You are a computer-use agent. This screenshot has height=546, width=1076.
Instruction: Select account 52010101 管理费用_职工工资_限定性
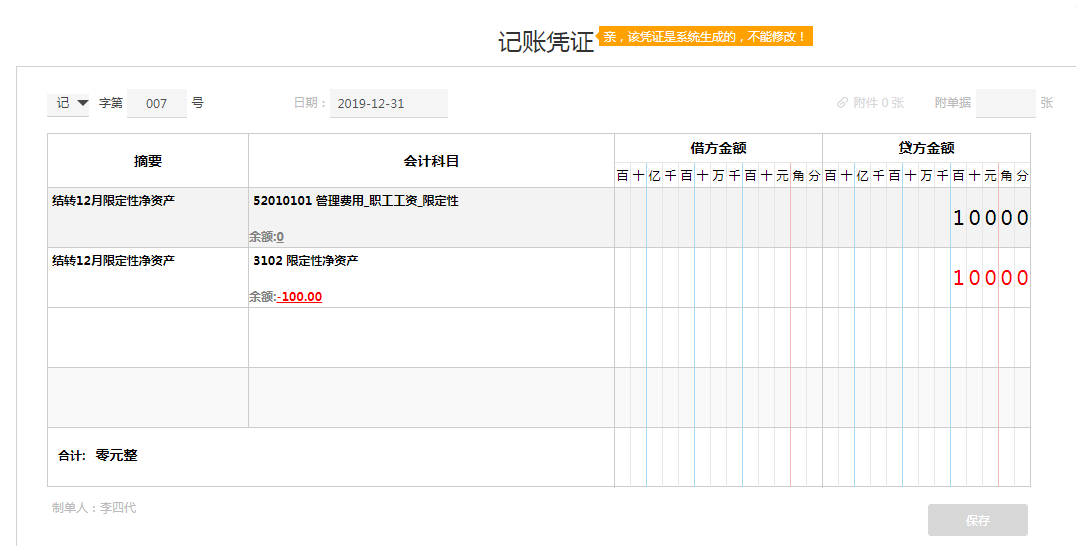pos(355,201)
